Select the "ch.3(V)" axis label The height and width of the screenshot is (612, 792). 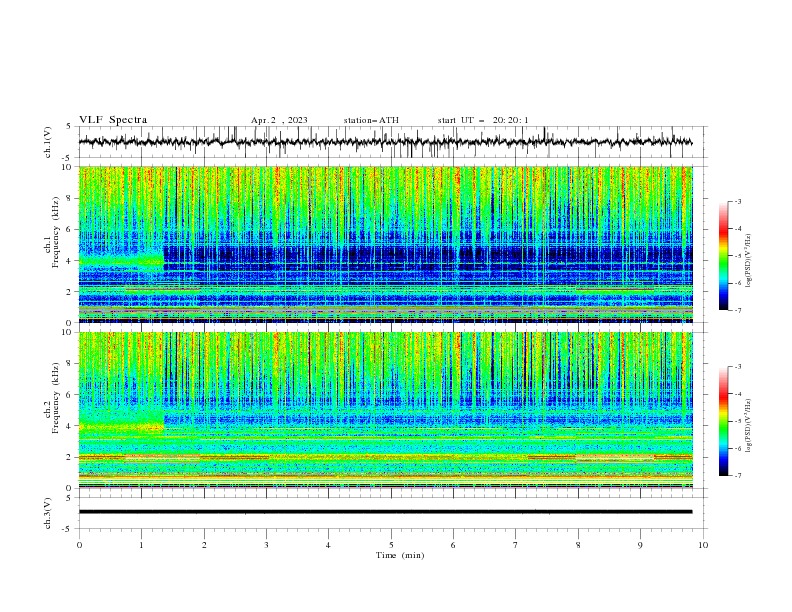[x=47, y=513]
